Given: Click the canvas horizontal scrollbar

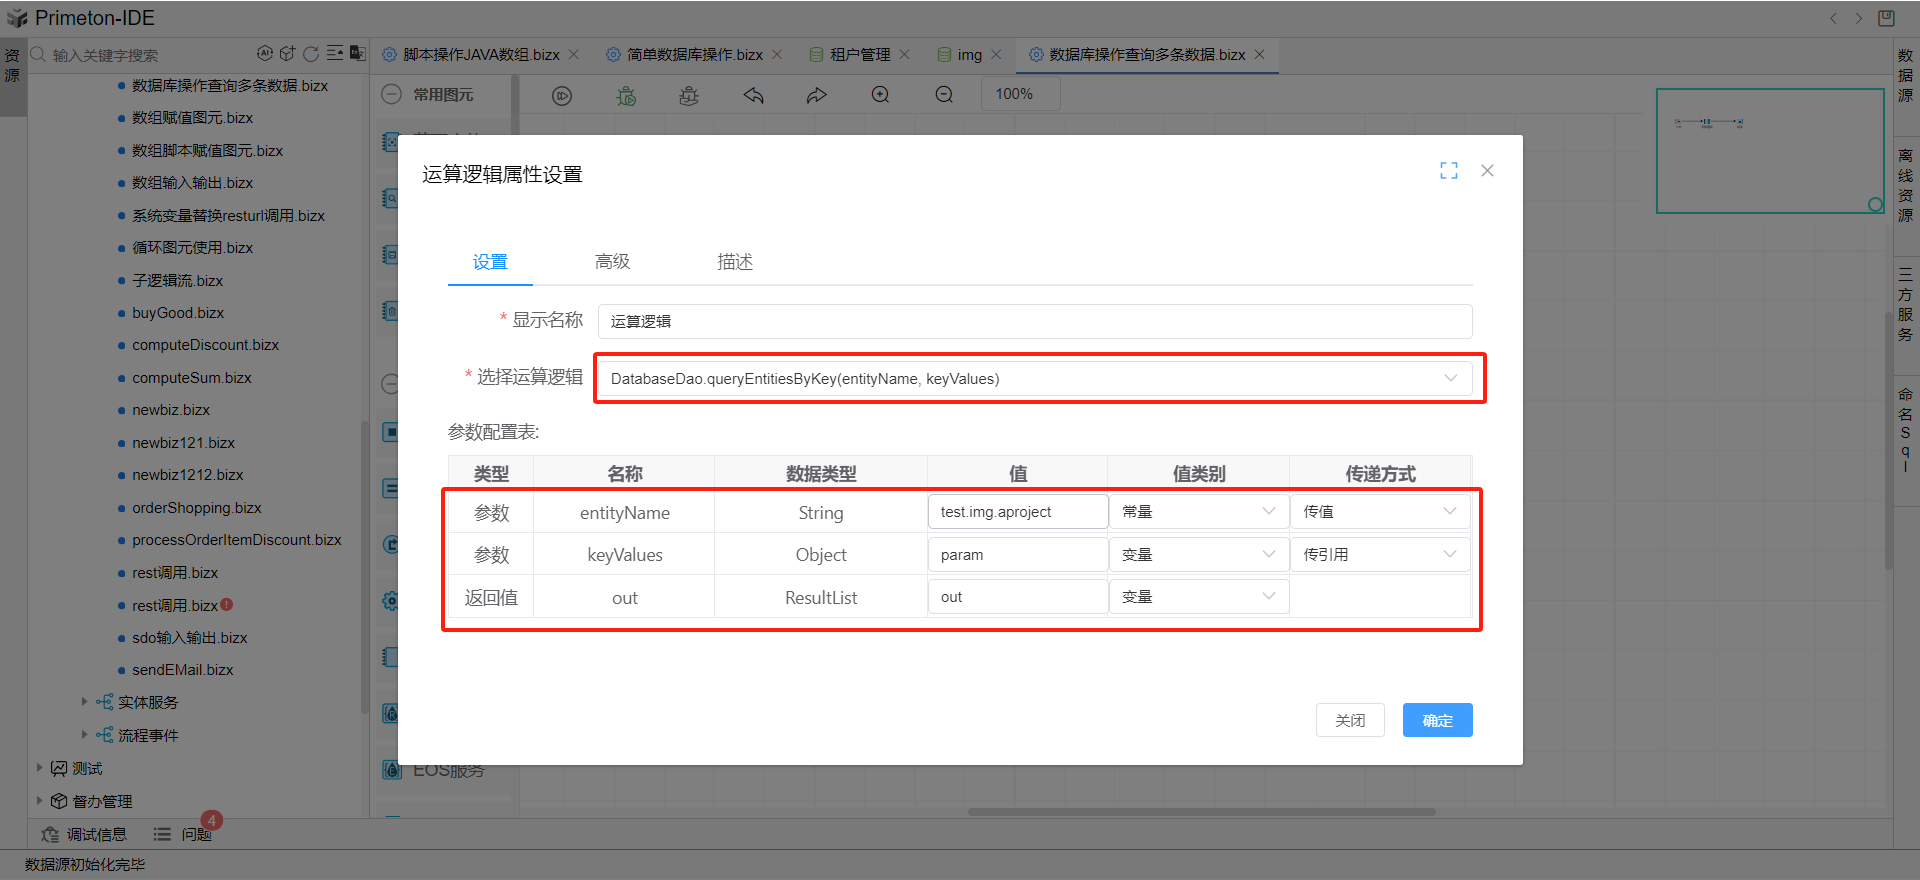Looking at the screenshot, I should [x=1200, y=812].
